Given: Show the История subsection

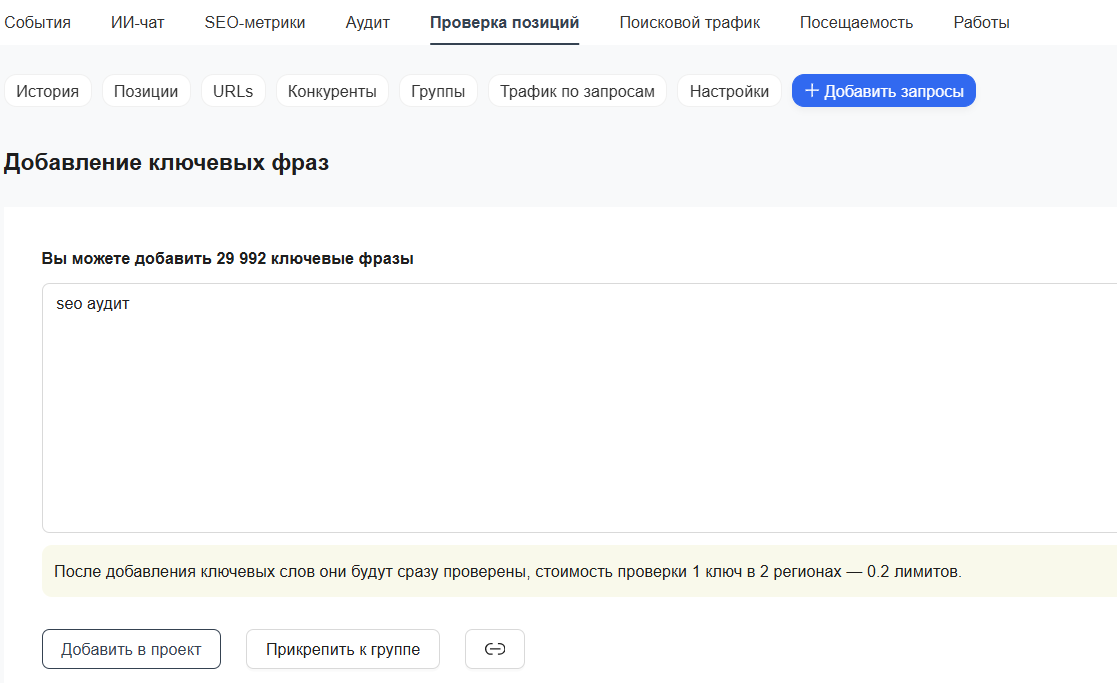Looking at the screenshot, I should 48,91.
